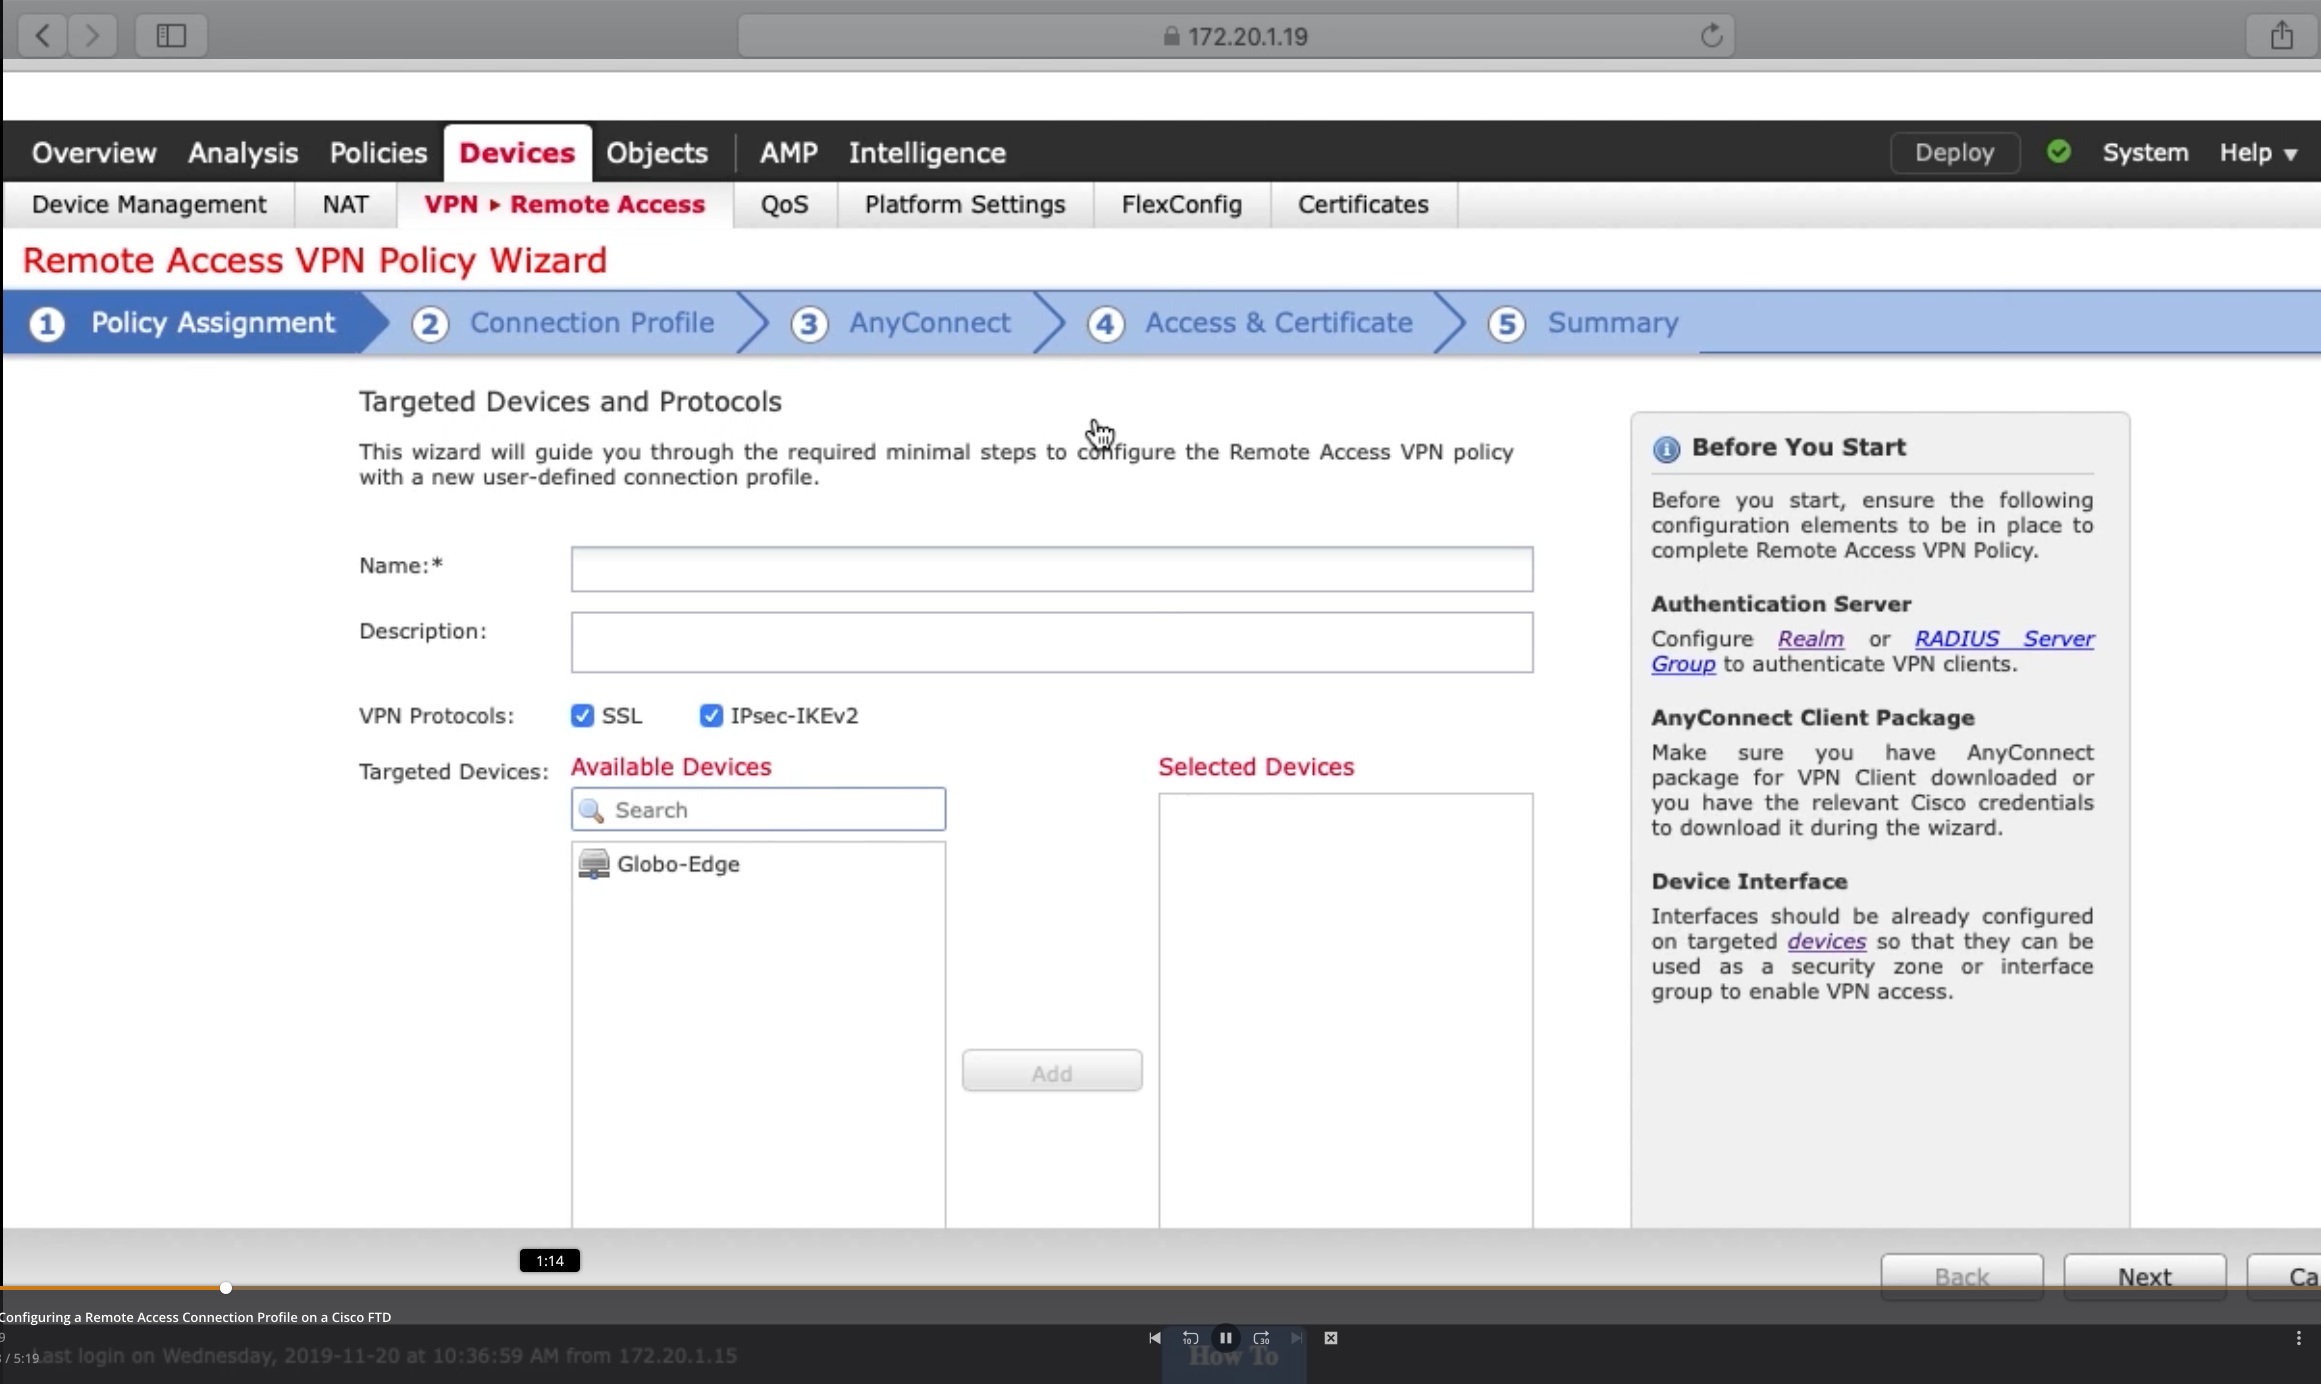The height and width of the screenshot is (1384, 2321).
Task: Click the green deployment status icon
Action: click(x=2059, y=152)
